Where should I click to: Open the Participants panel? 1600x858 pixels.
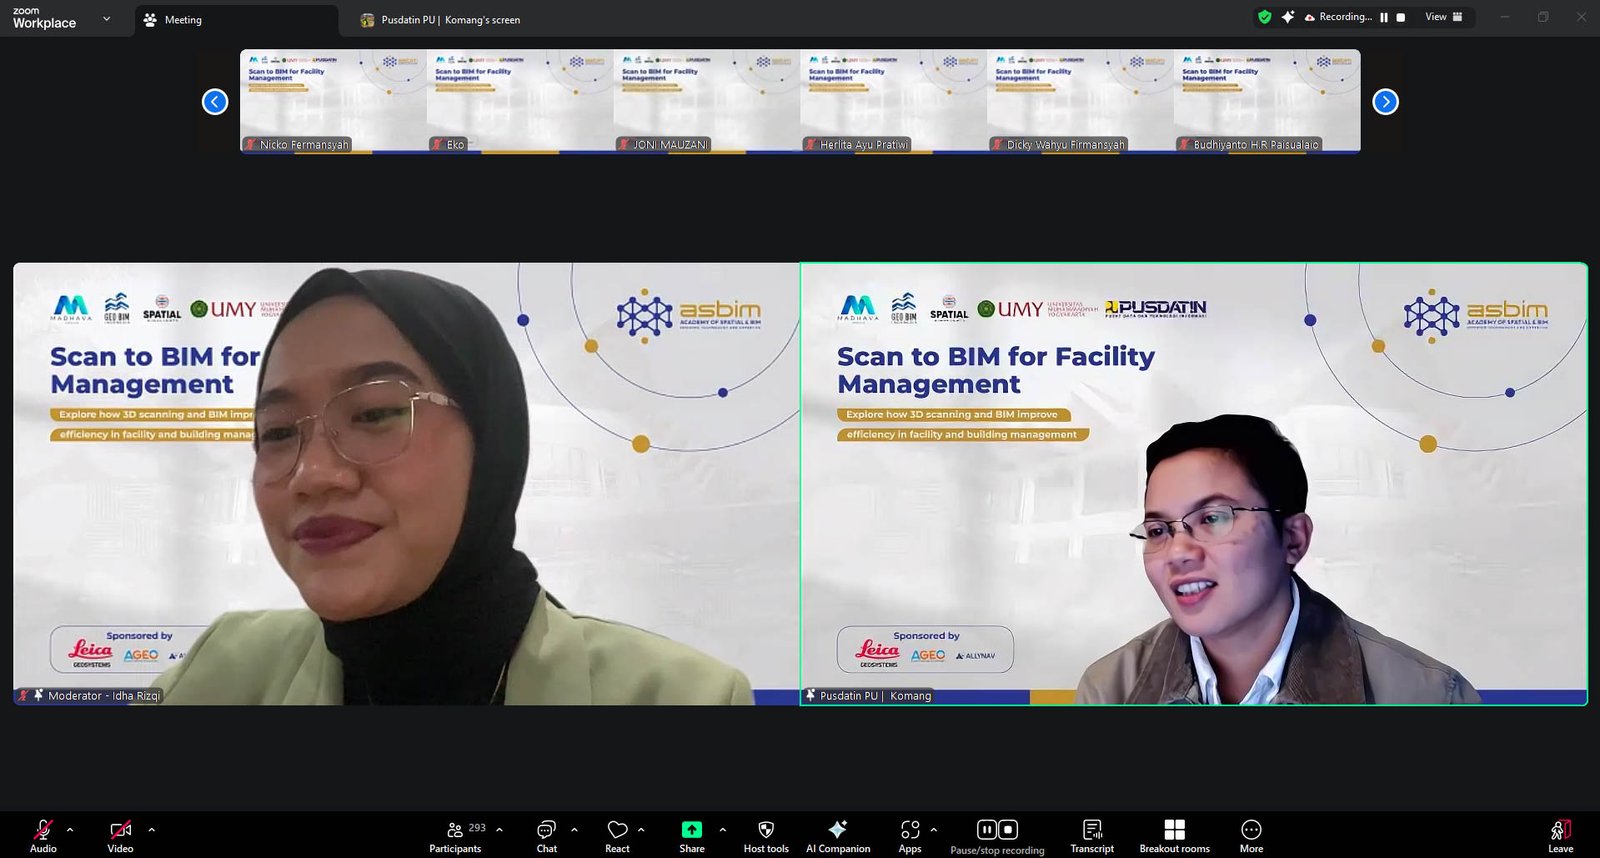(x=455, y=836)
